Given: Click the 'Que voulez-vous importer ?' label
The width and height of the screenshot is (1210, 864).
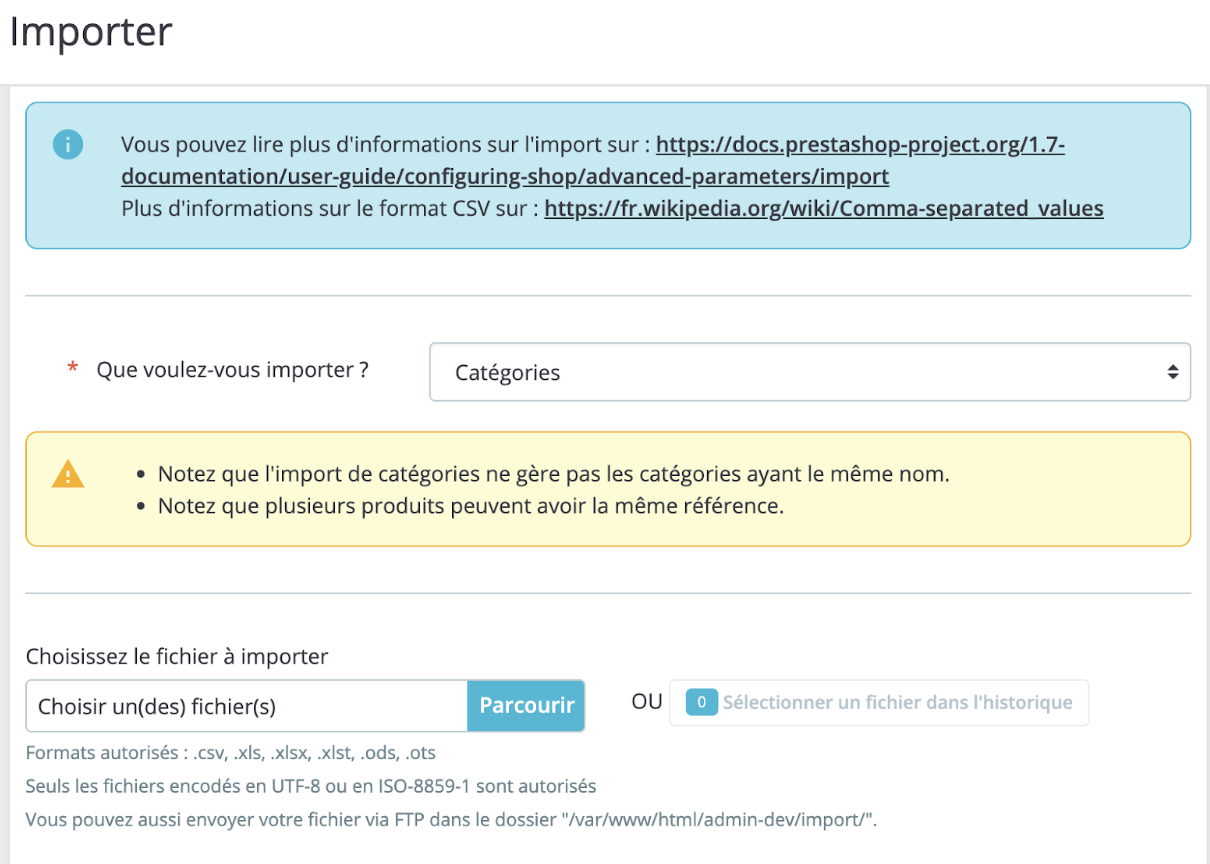Looking at the screenshot, I should pyautogui.click(x=232, y=370).
